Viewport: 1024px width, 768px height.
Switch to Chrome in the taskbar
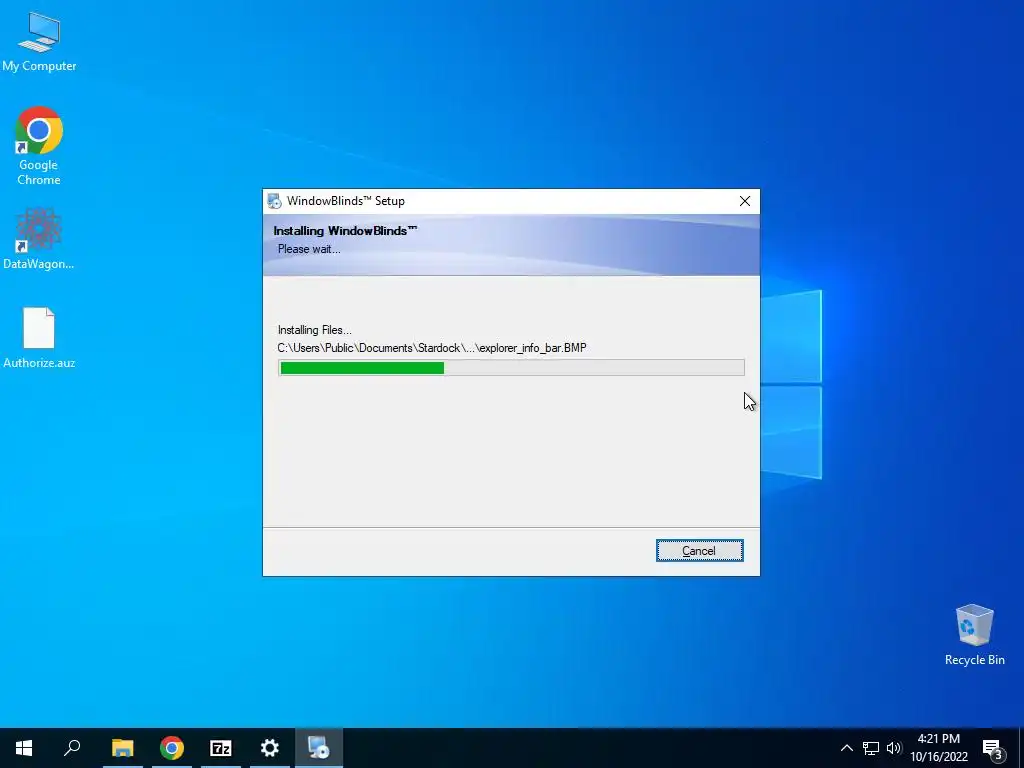click(x=172, y=748)
